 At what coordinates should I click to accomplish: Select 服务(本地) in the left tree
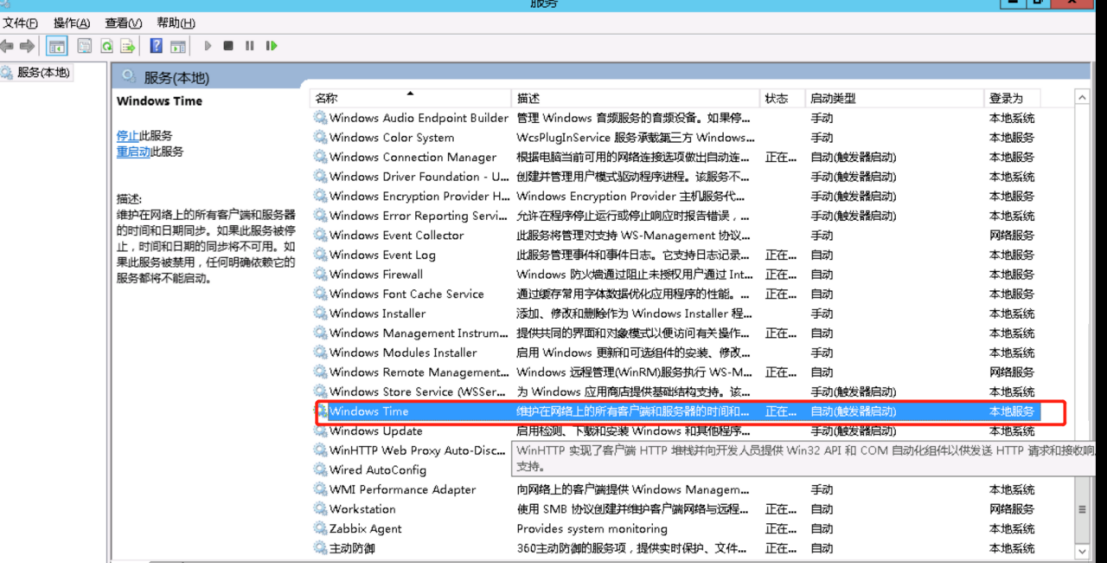click(43, 72)
